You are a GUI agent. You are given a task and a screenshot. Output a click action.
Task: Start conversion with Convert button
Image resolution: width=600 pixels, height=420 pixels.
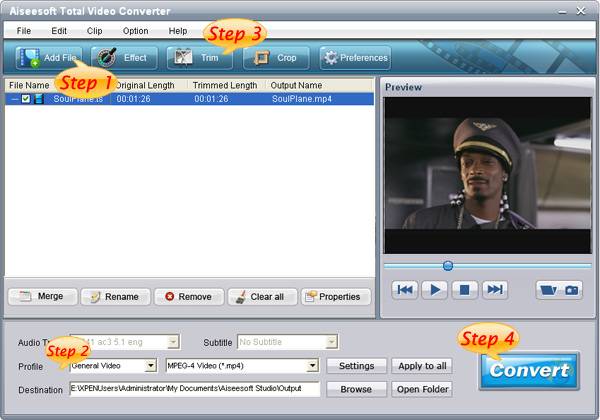(529, 371)
